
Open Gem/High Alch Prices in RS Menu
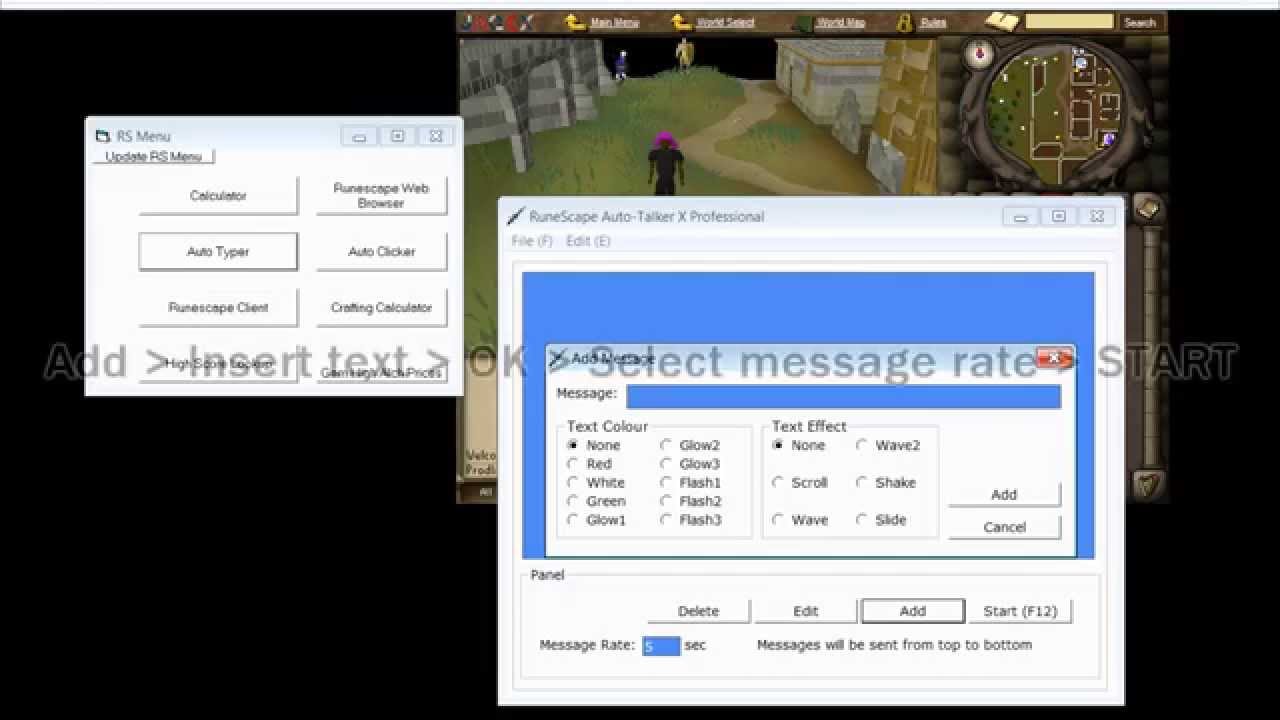tap(381, 372)
